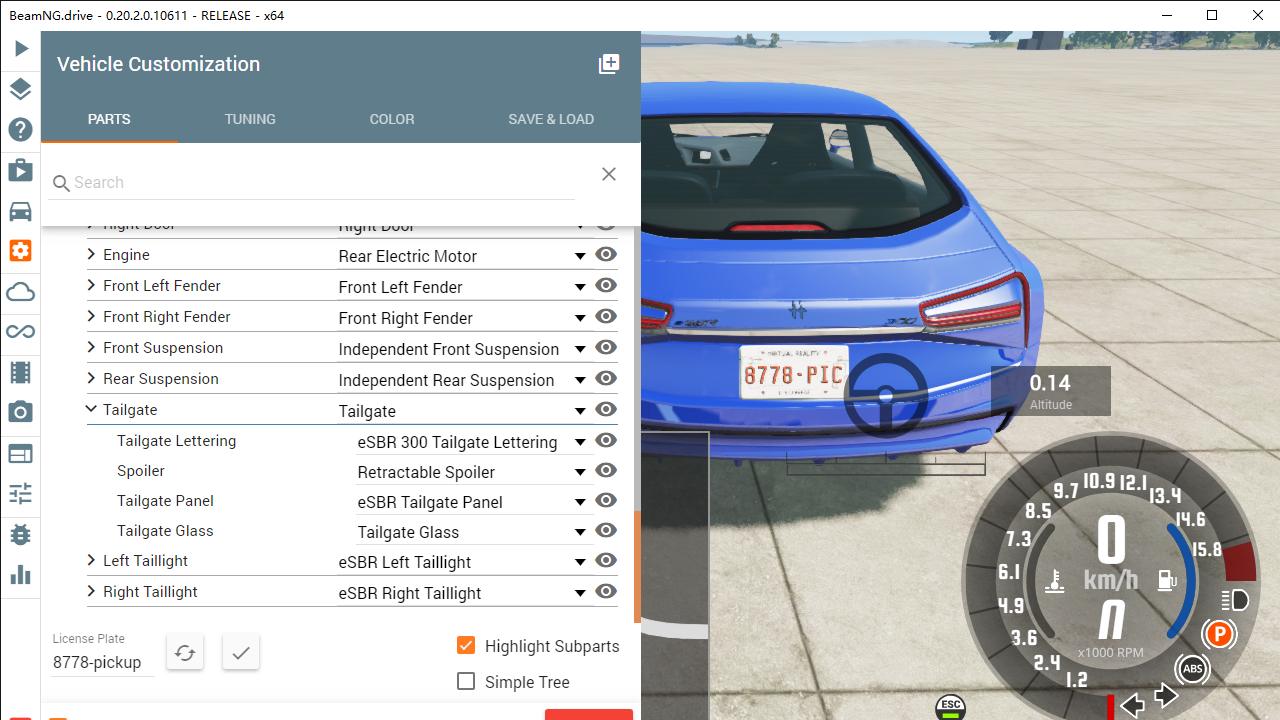Clear the parts search with the X
Screen dimensions: 1280x720
pos(609,174)
